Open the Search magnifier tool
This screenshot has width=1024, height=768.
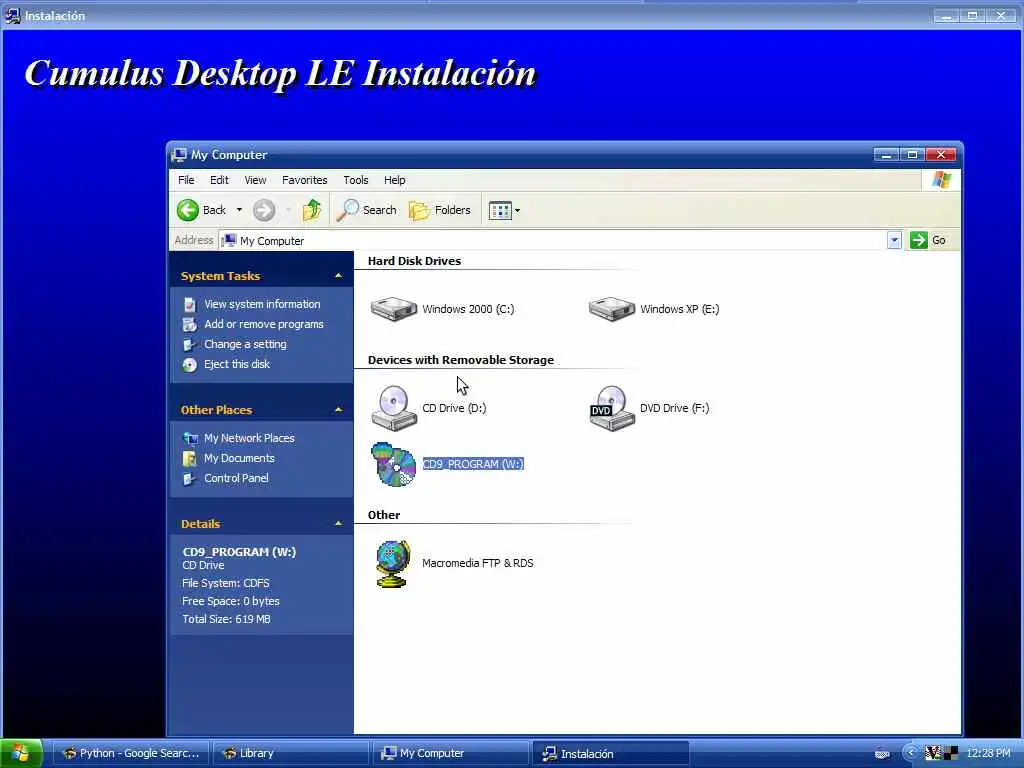tap(347, 210)
